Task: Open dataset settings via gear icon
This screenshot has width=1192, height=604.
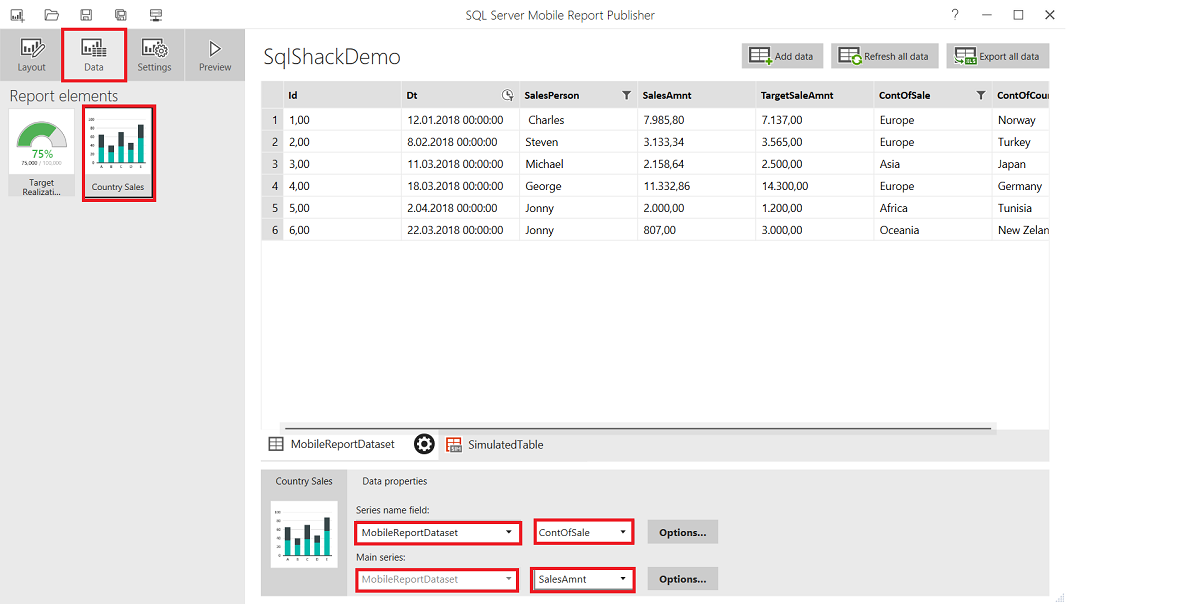Action: pos(424,444)
